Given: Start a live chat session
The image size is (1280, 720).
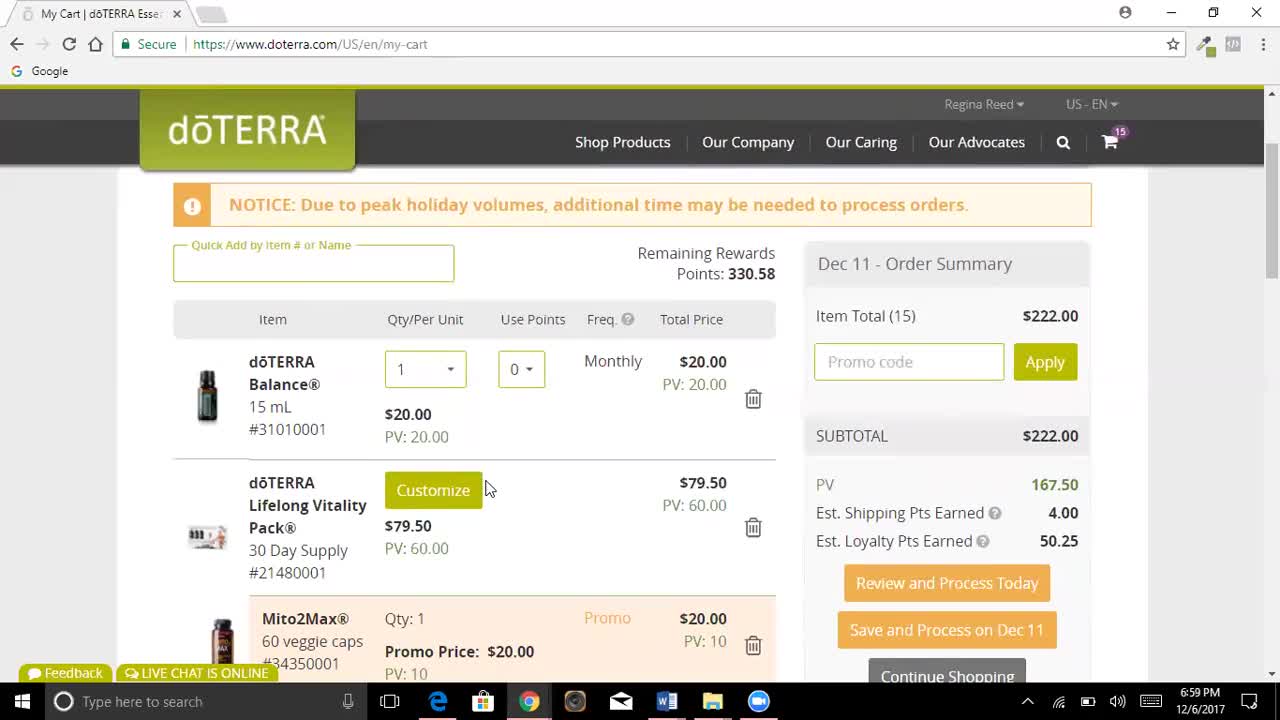Looking at the screenshot, I should tap(196, 673).
